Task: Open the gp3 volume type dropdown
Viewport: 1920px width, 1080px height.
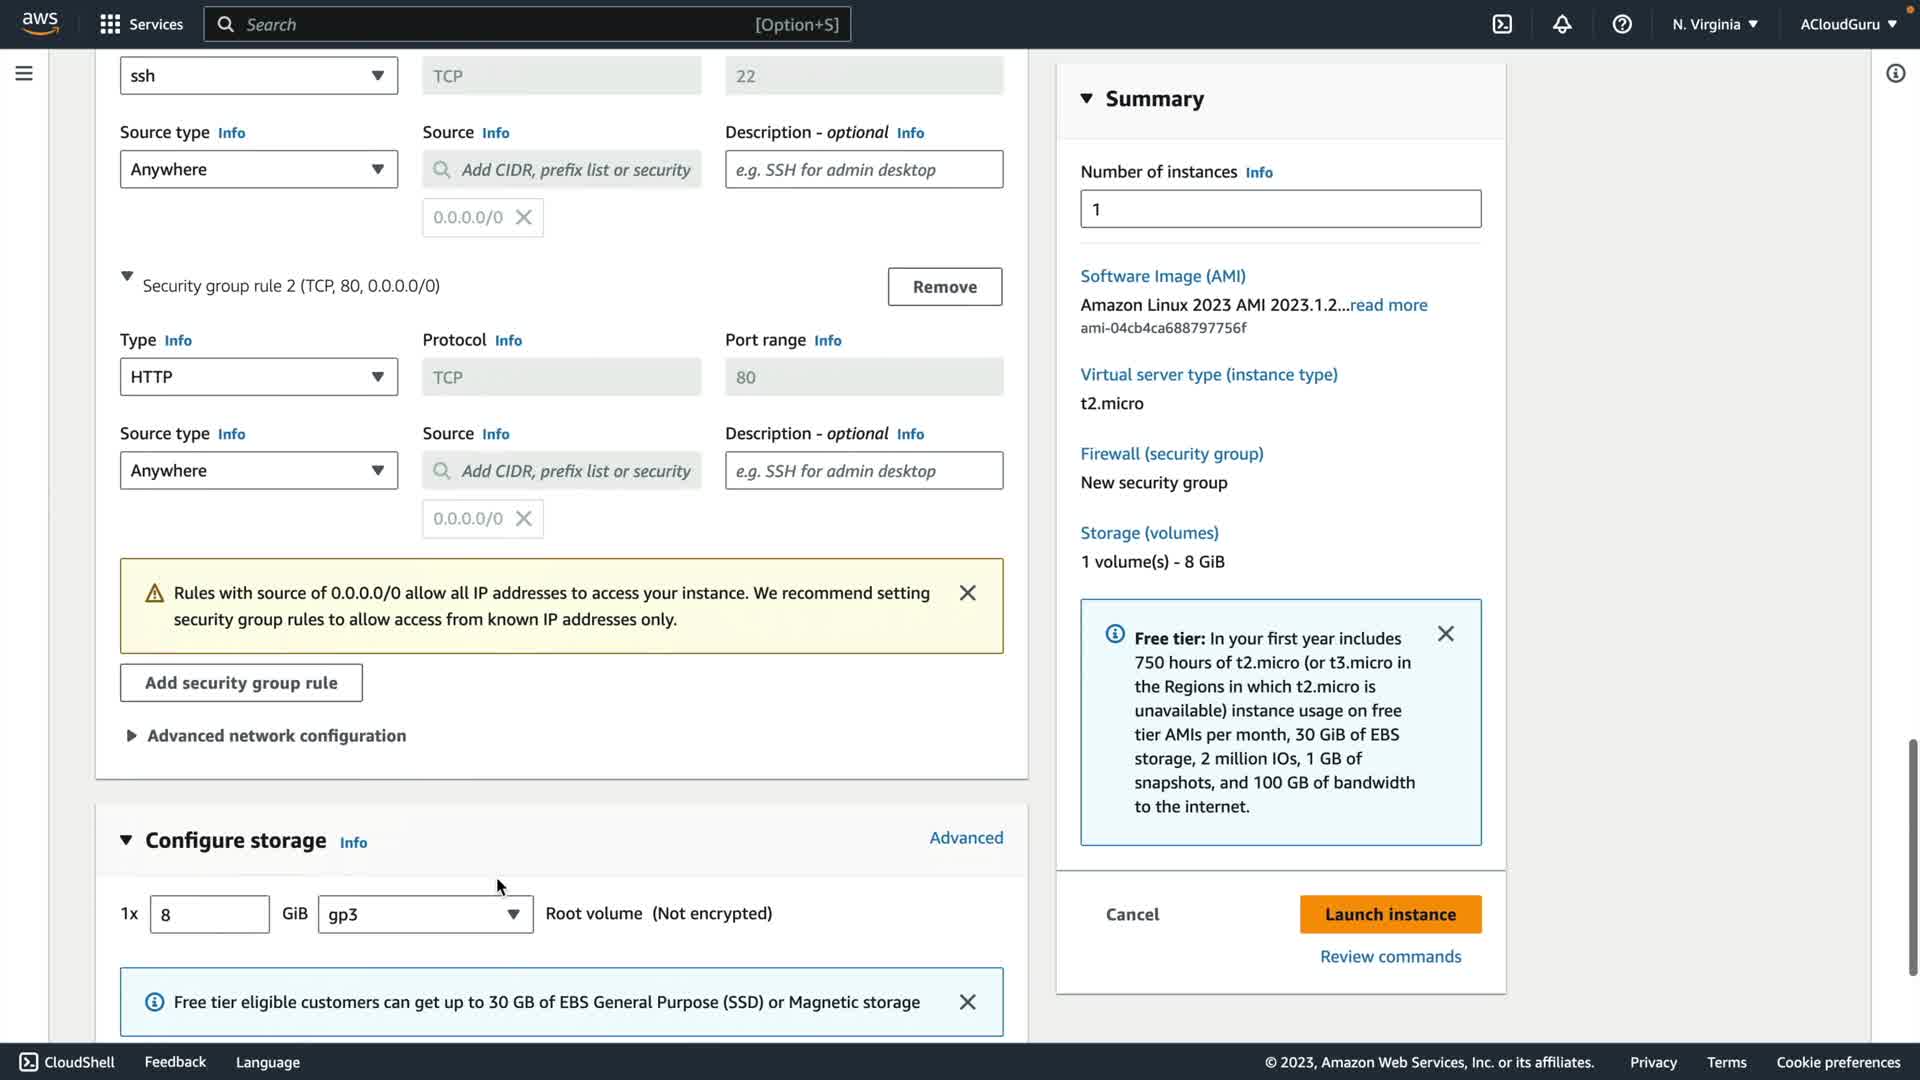Action: [x=425, y=914]
